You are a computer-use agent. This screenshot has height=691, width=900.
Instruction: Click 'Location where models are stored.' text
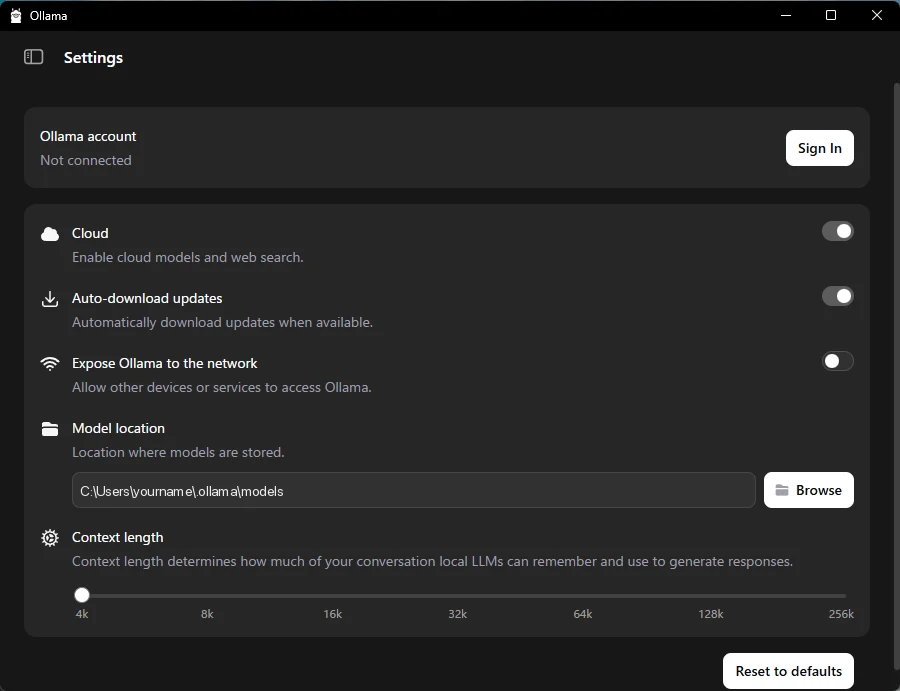pyautogui.click(x=178, y=452)
